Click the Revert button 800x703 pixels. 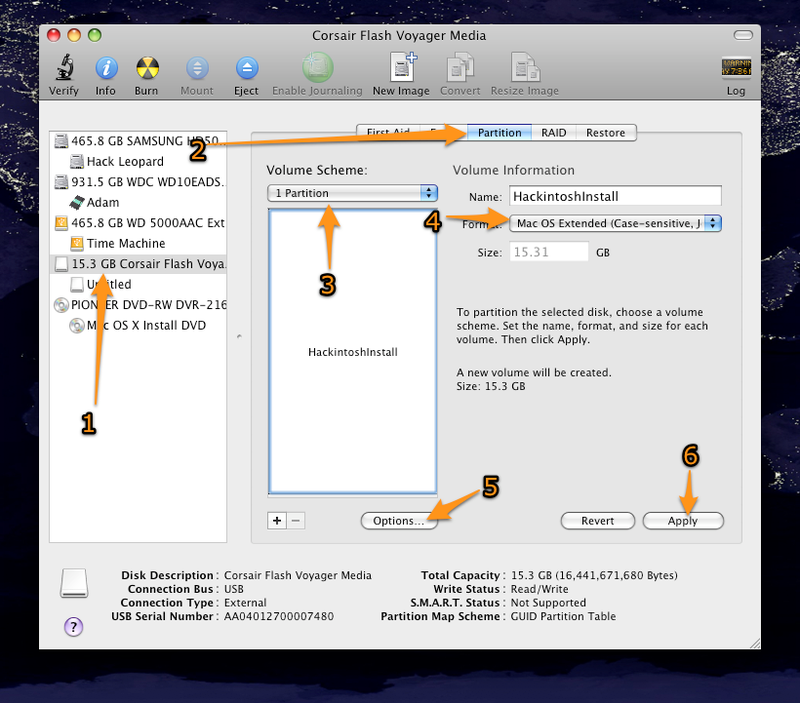597,521
